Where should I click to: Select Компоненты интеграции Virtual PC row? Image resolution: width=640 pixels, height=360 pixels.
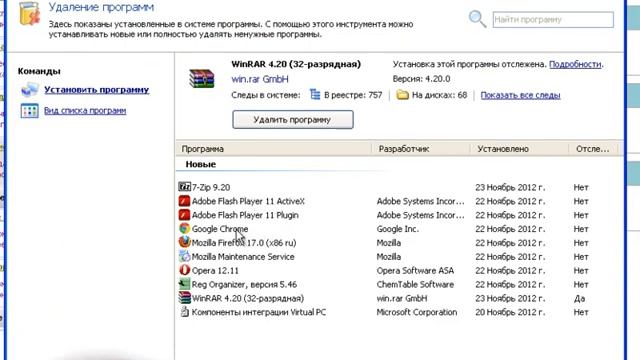[399, 312]
